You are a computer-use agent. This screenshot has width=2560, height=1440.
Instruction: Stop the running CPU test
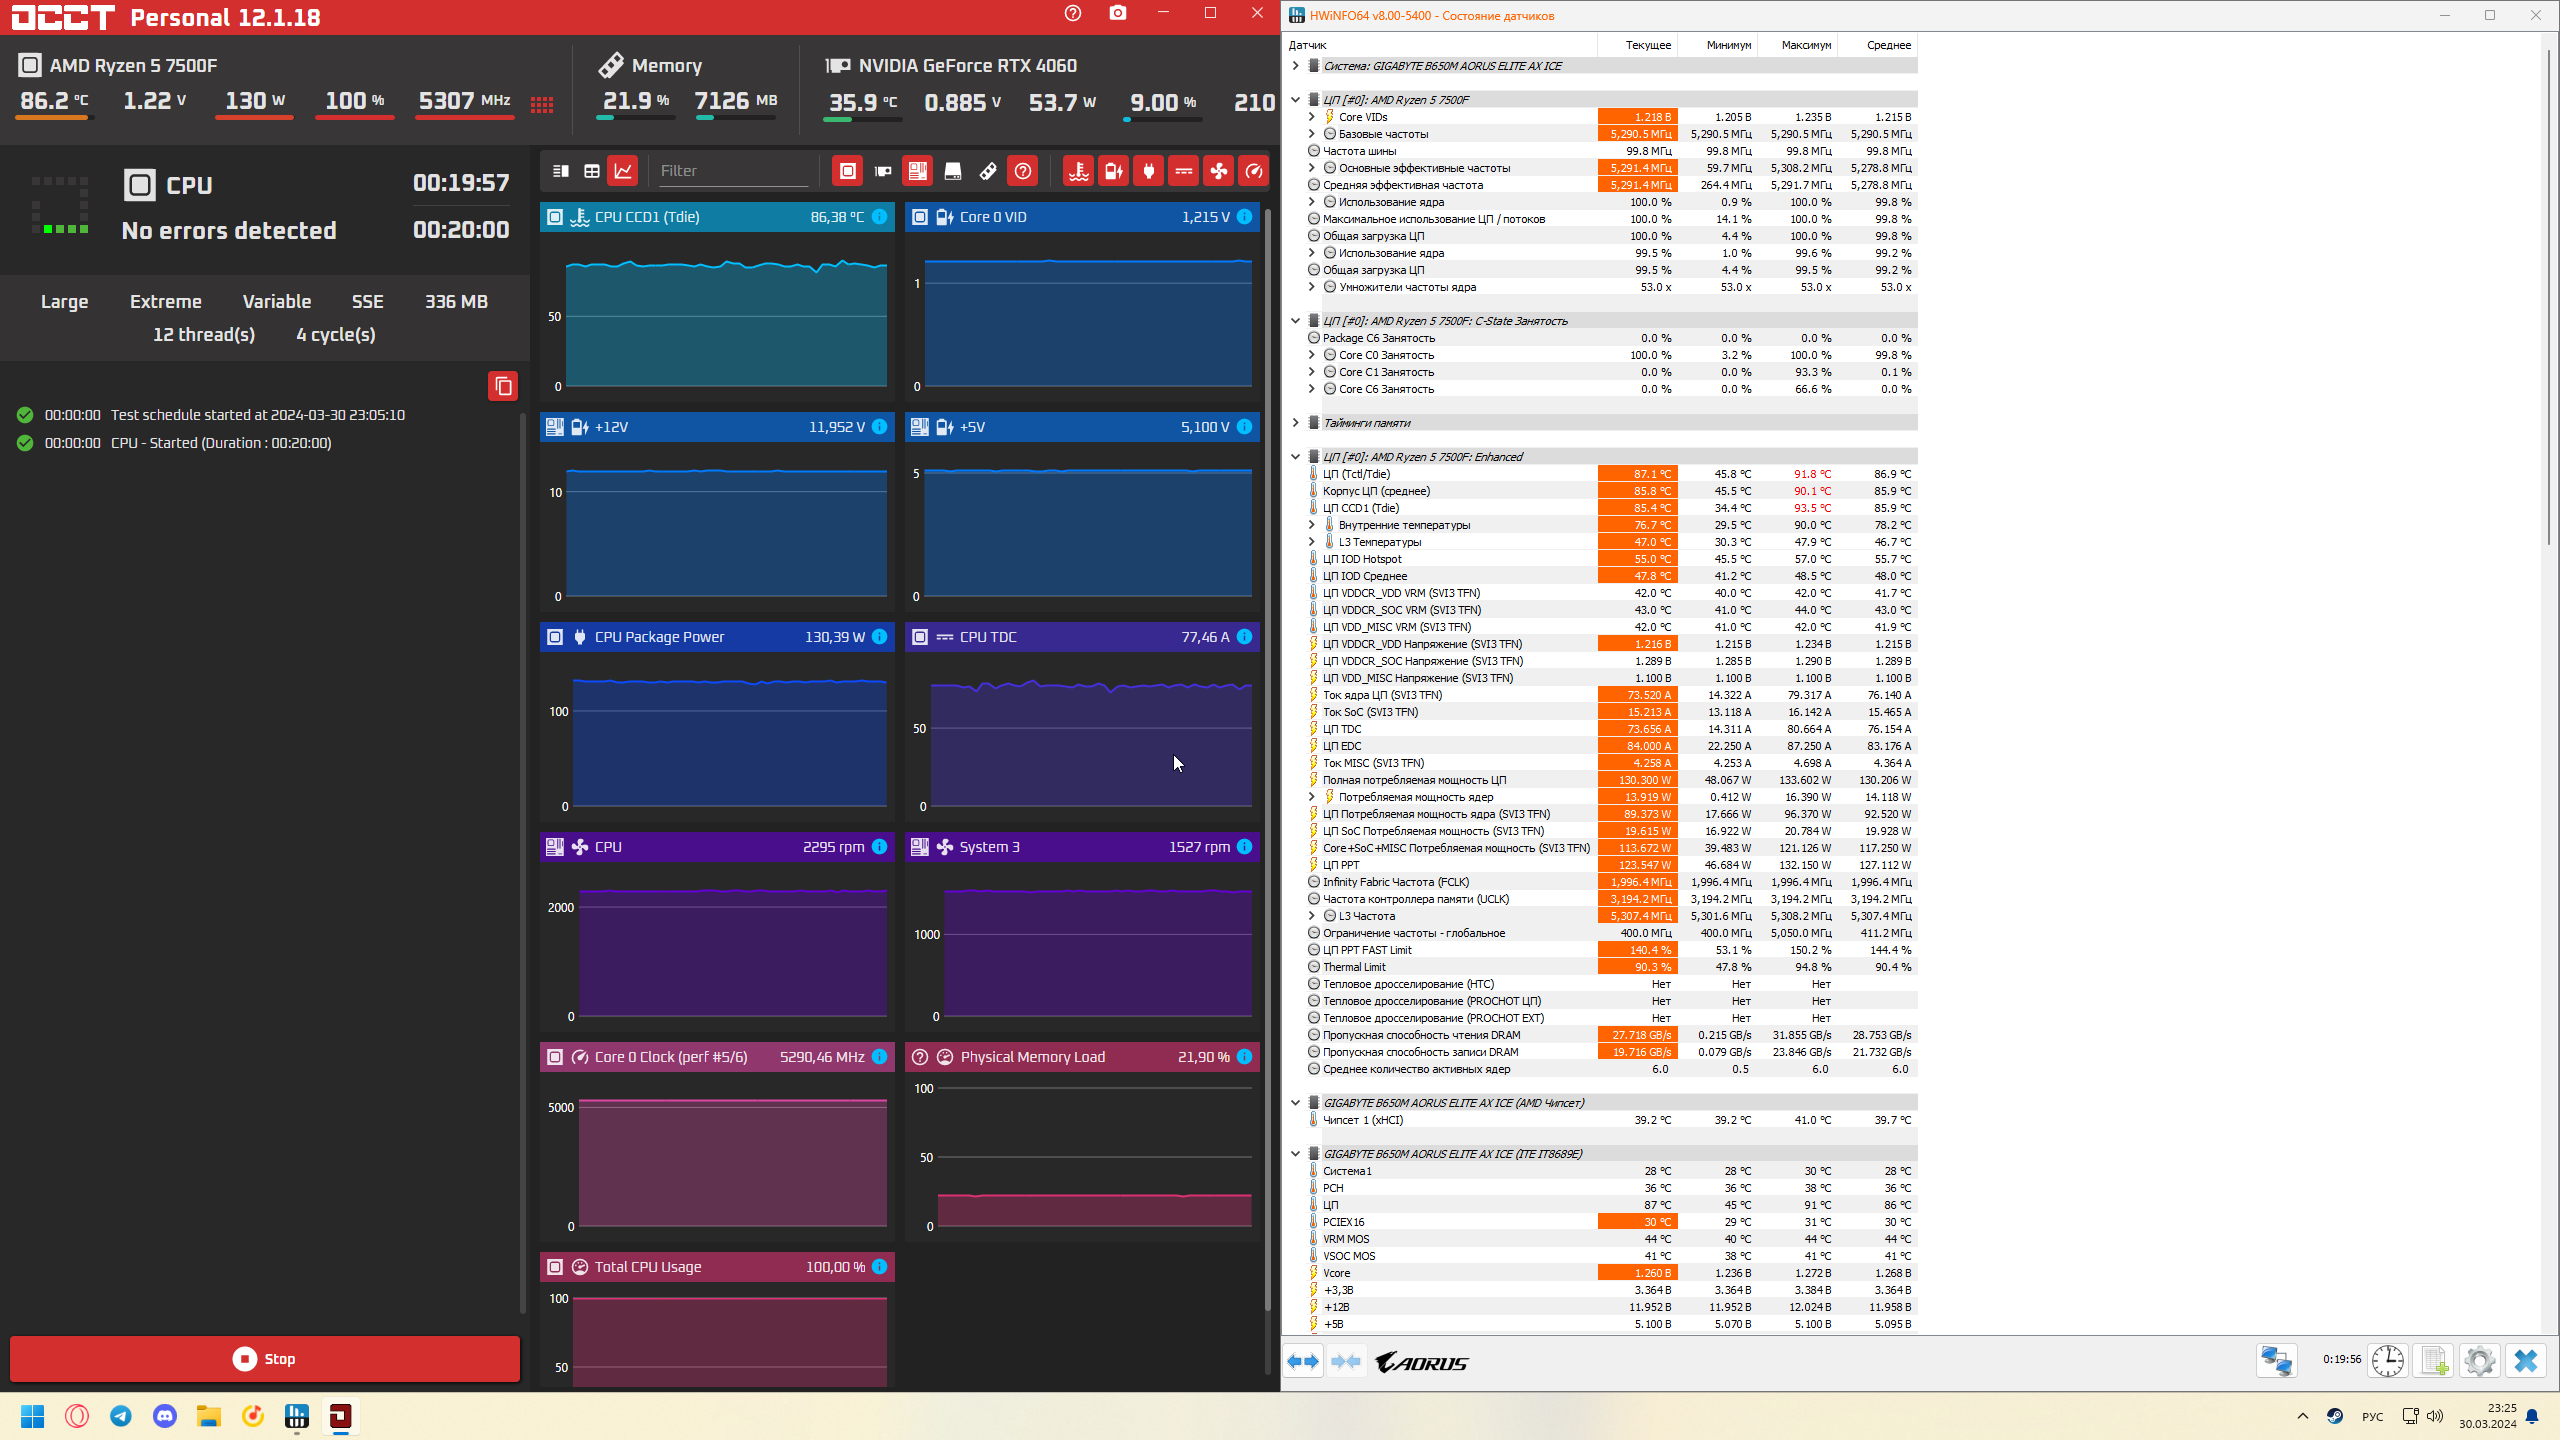point(265,1359)
